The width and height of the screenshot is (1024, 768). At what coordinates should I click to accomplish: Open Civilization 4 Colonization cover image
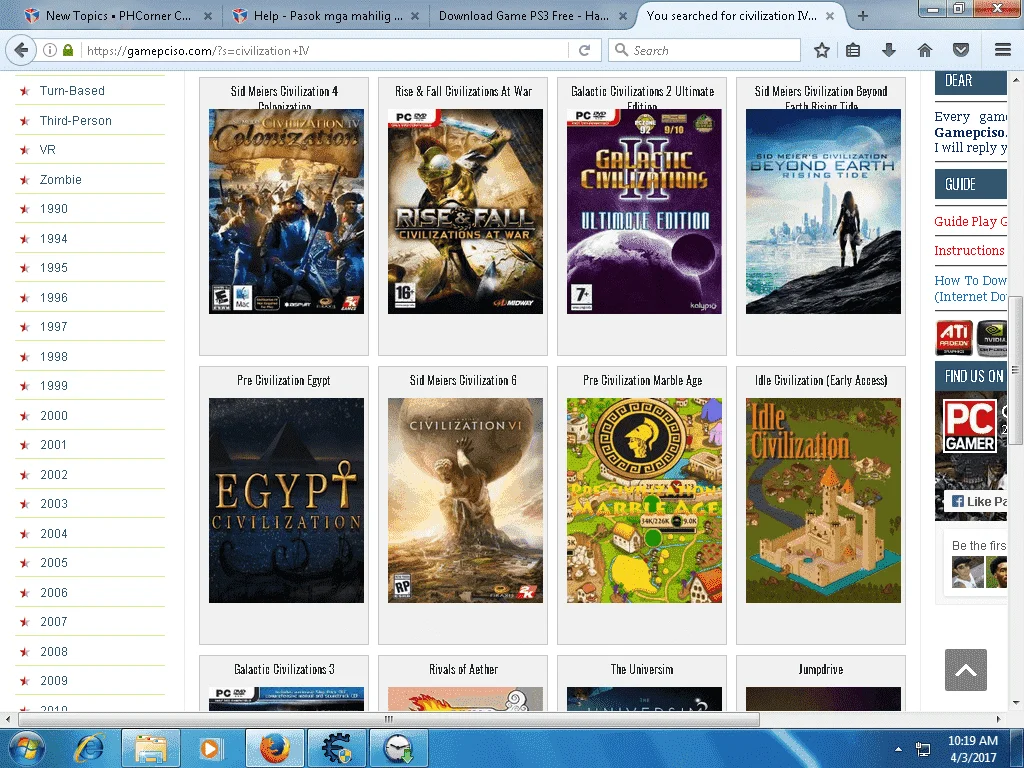click(286, 212)
